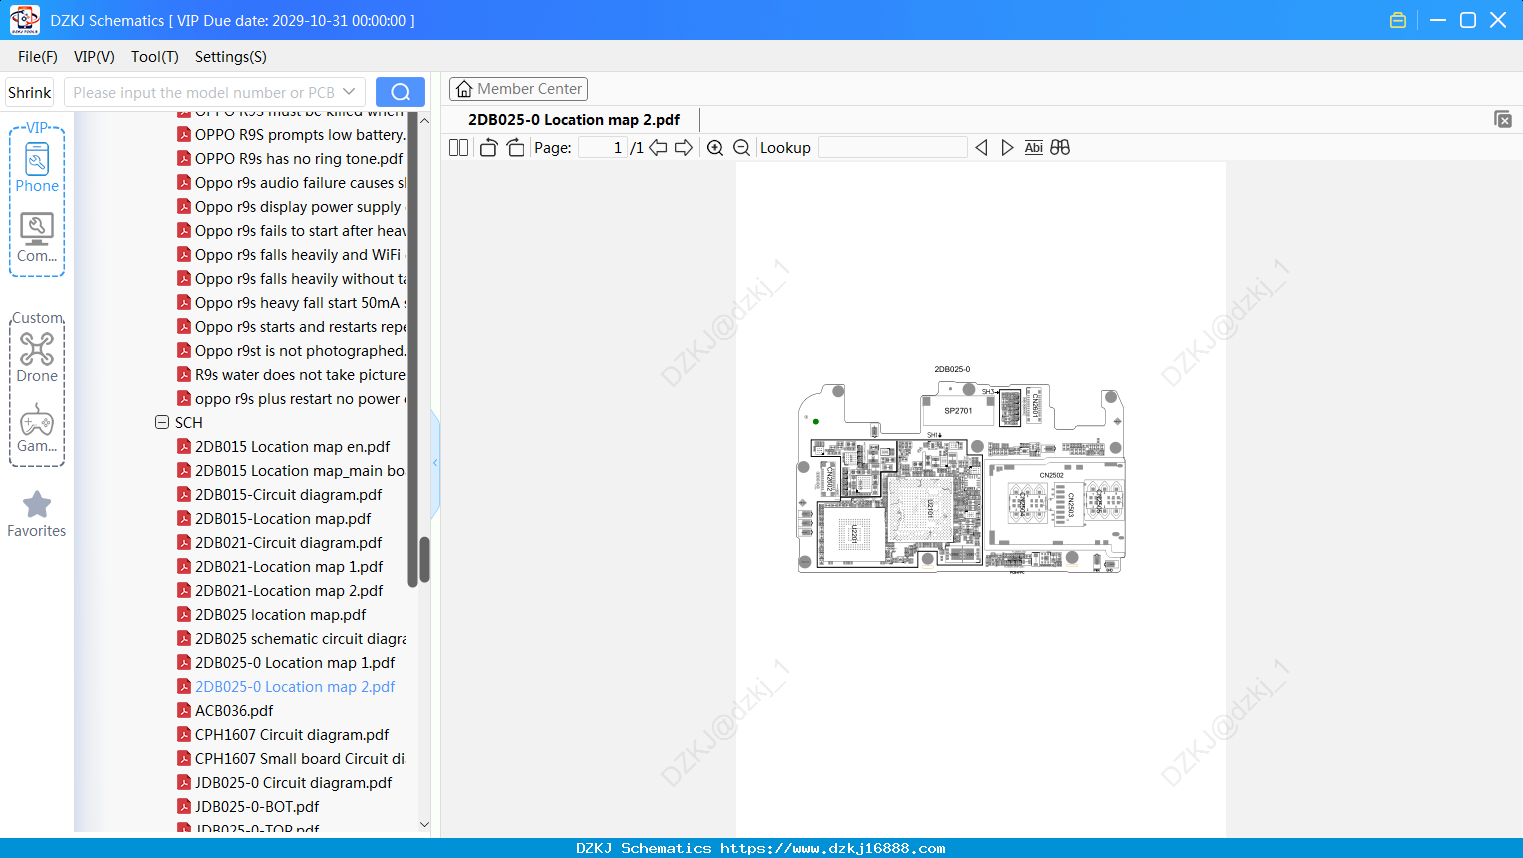Go to the next page arrow
This screenshot has height=858, width=1523.
coord(684,148)
